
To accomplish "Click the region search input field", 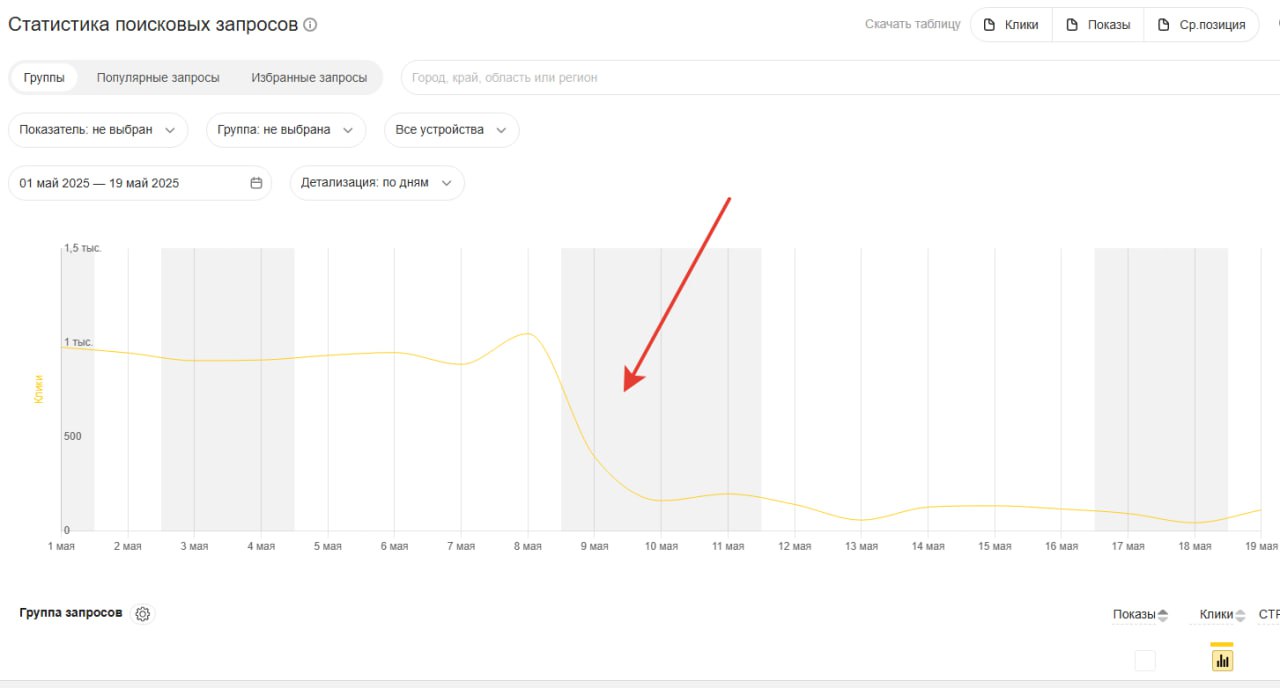I will pyautogui.click(x=840, y=77).
